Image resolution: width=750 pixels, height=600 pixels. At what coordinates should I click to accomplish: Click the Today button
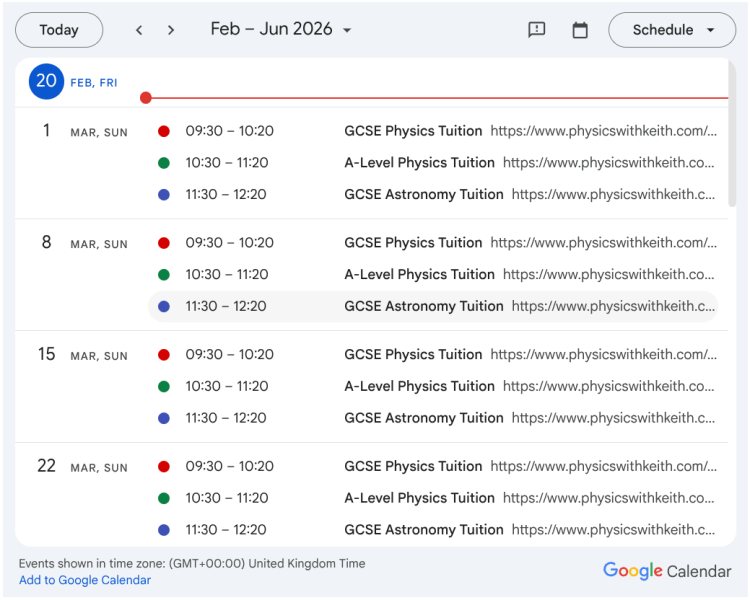click(59, 30)
